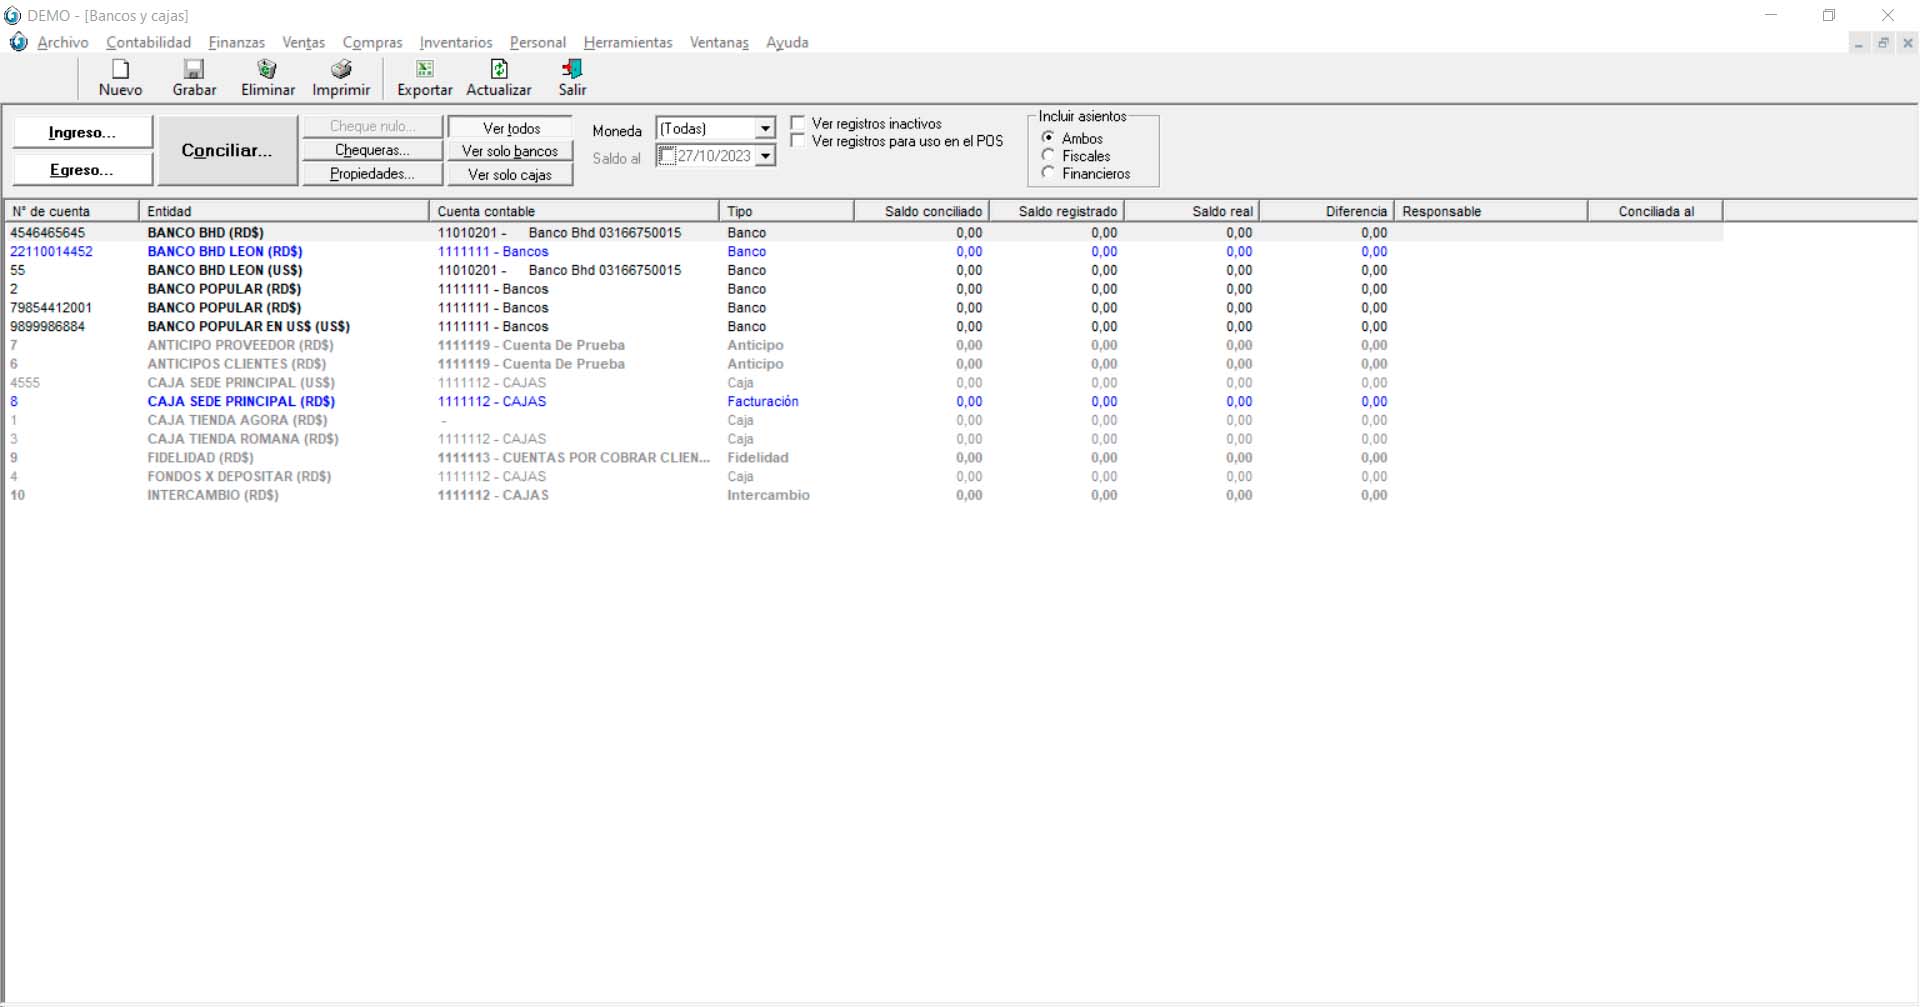Image resolution: width=1920 pixels, height=1007 pixels.
Task: Toggle the checkbox inside the Saldo al date field
Action: (x=667, y=156)
